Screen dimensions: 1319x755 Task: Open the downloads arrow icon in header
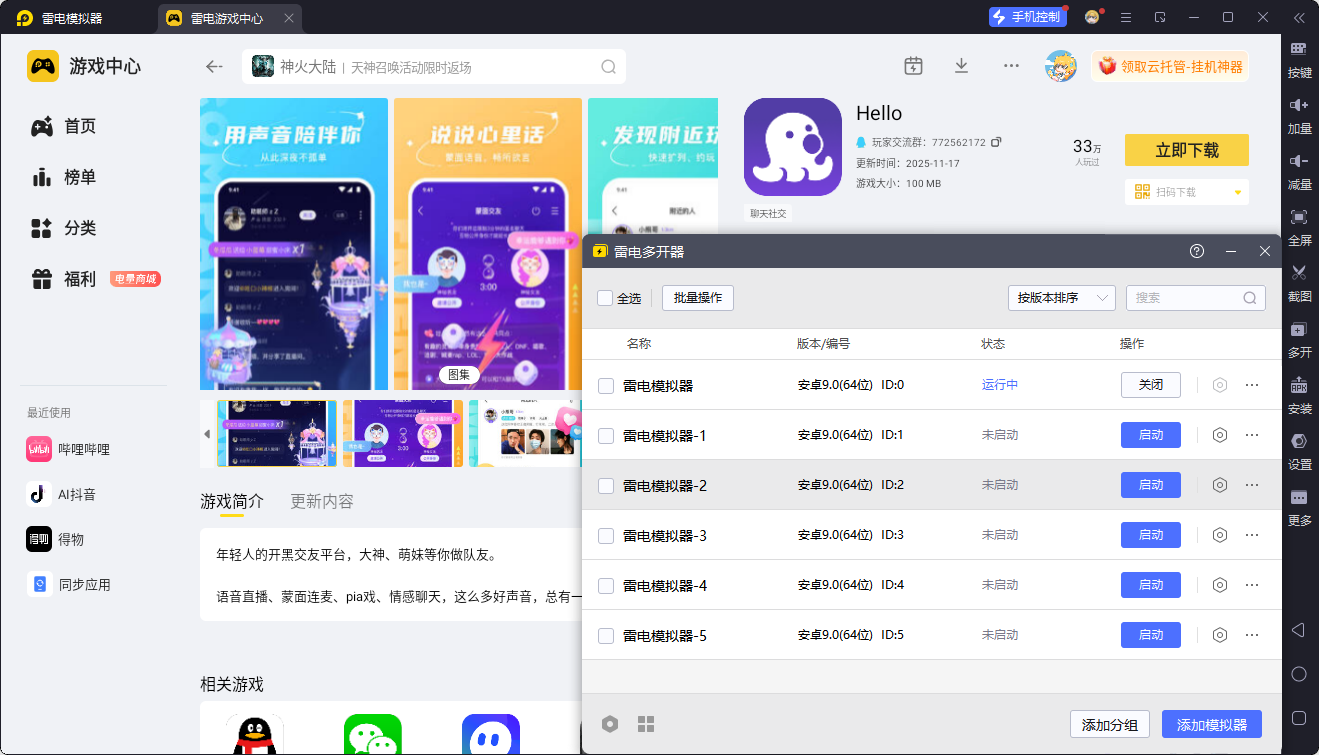(961, 66)
